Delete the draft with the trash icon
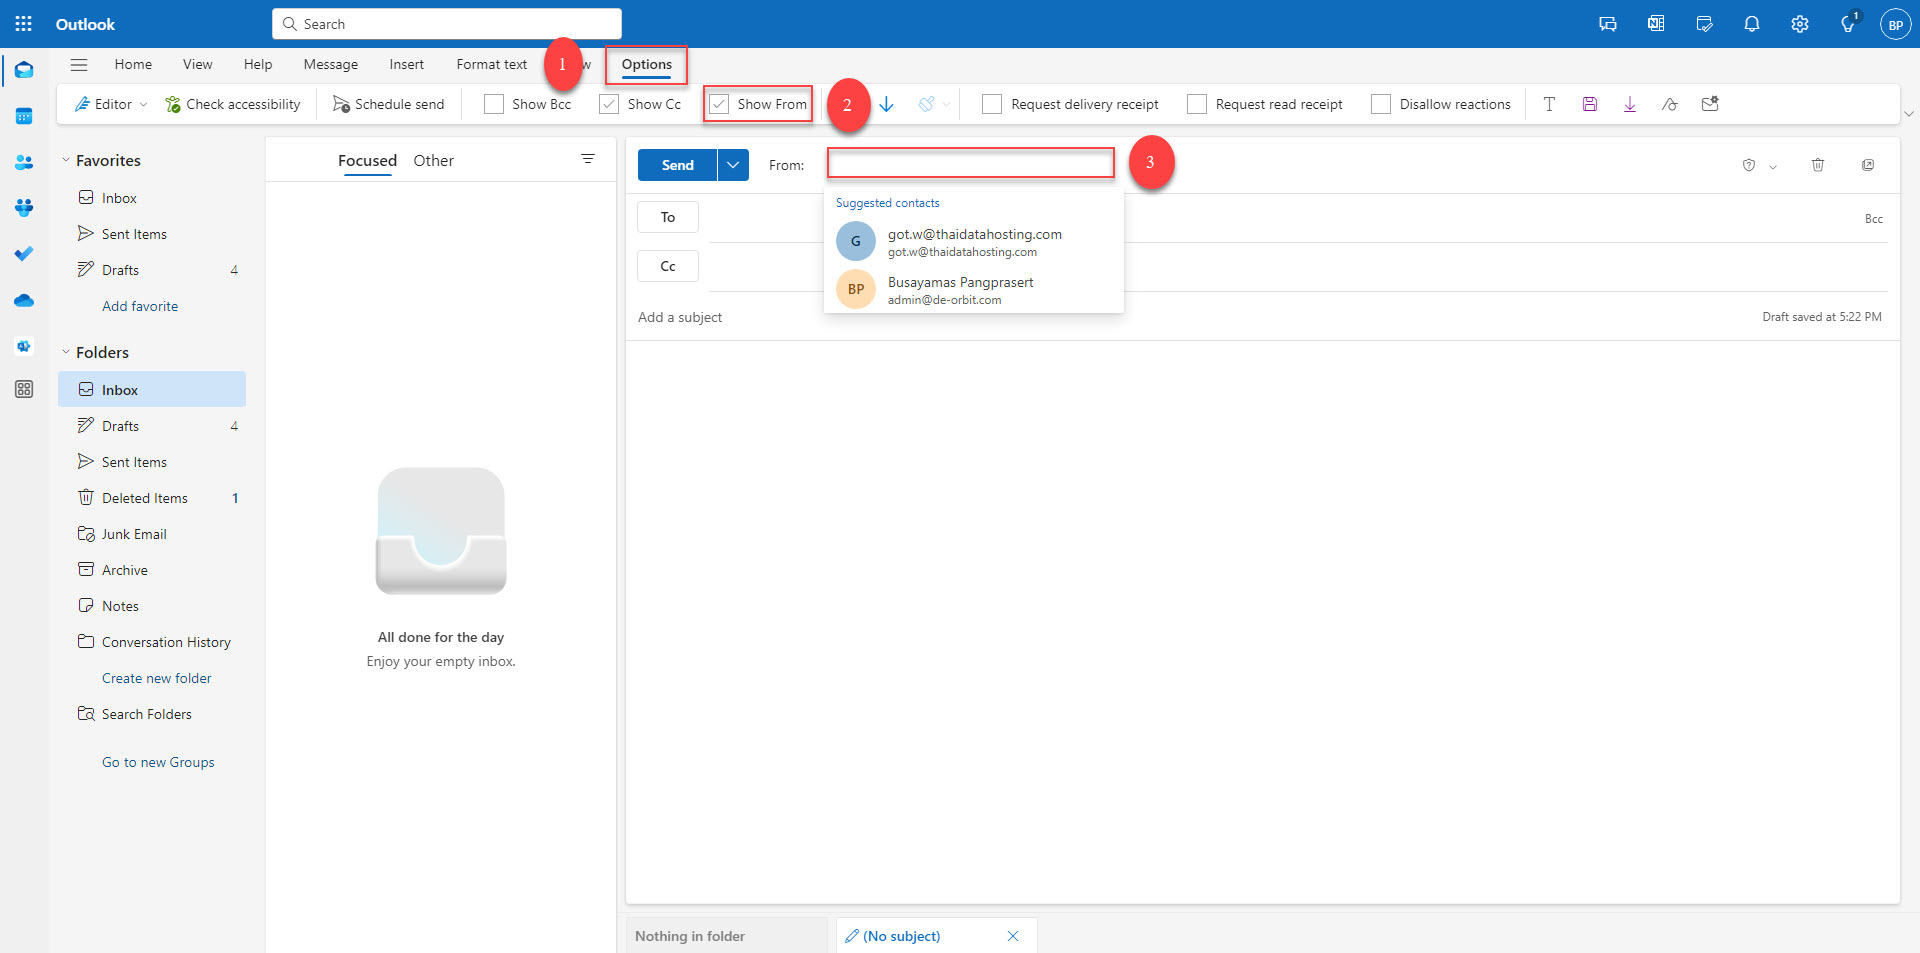 pos(1817,165)
